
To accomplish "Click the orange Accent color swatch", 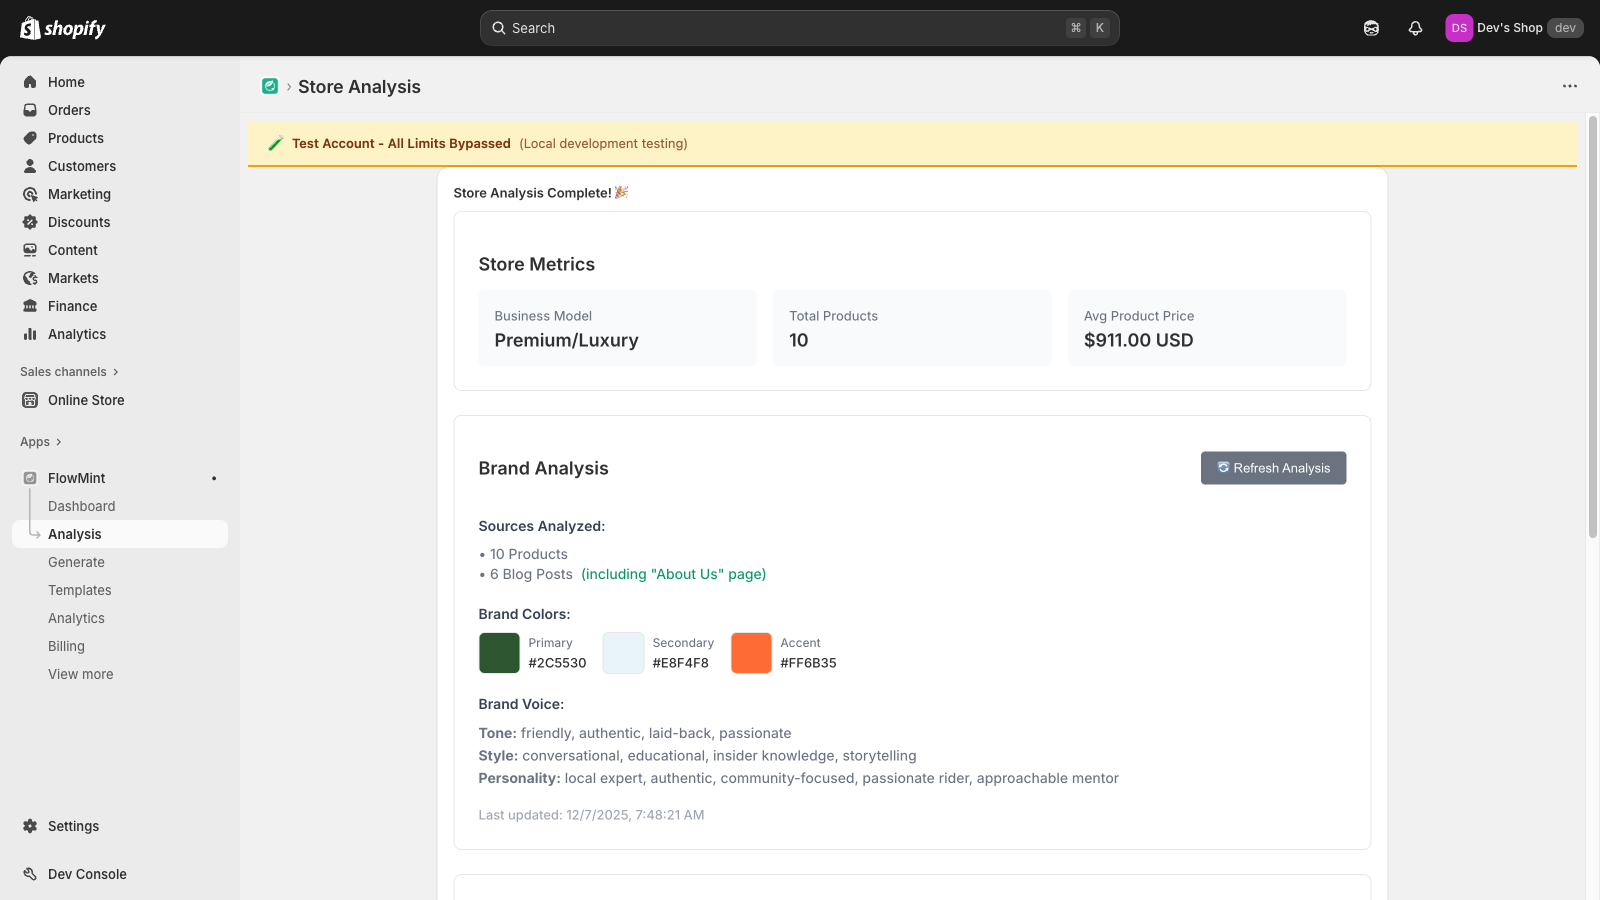I will pyautogui.click(x=751, y=653).
